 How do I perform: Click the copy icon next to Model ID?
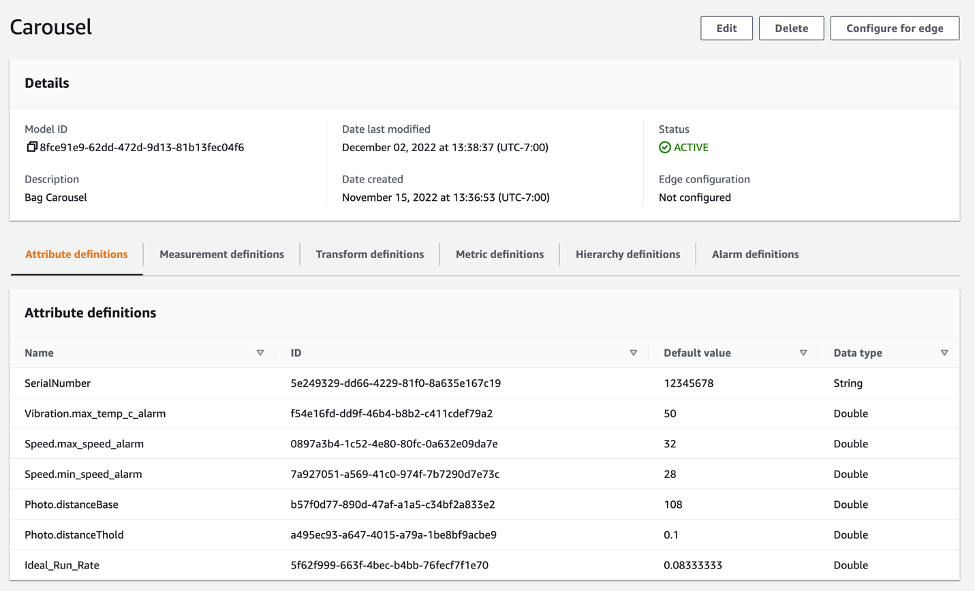pyautogui.click(x=32, y=147)
